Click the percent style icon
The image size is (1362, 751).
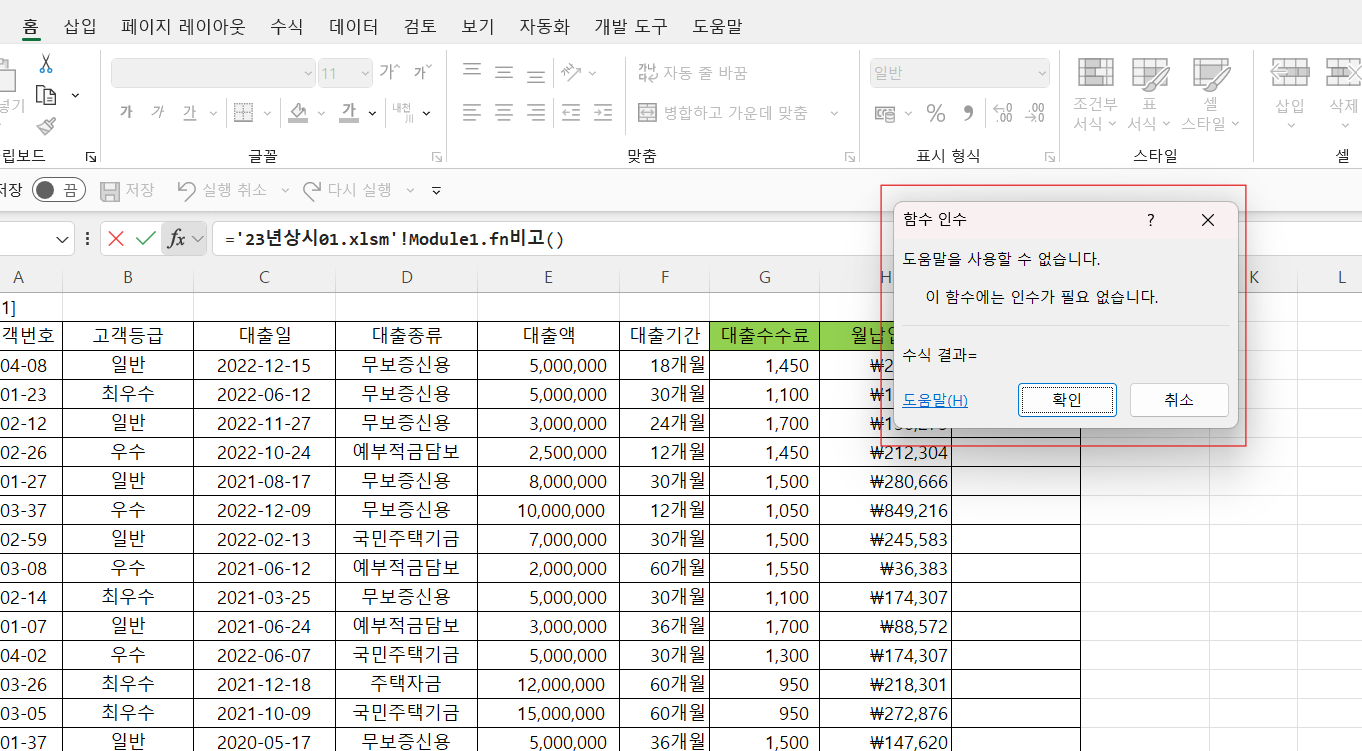coord(936,113)
